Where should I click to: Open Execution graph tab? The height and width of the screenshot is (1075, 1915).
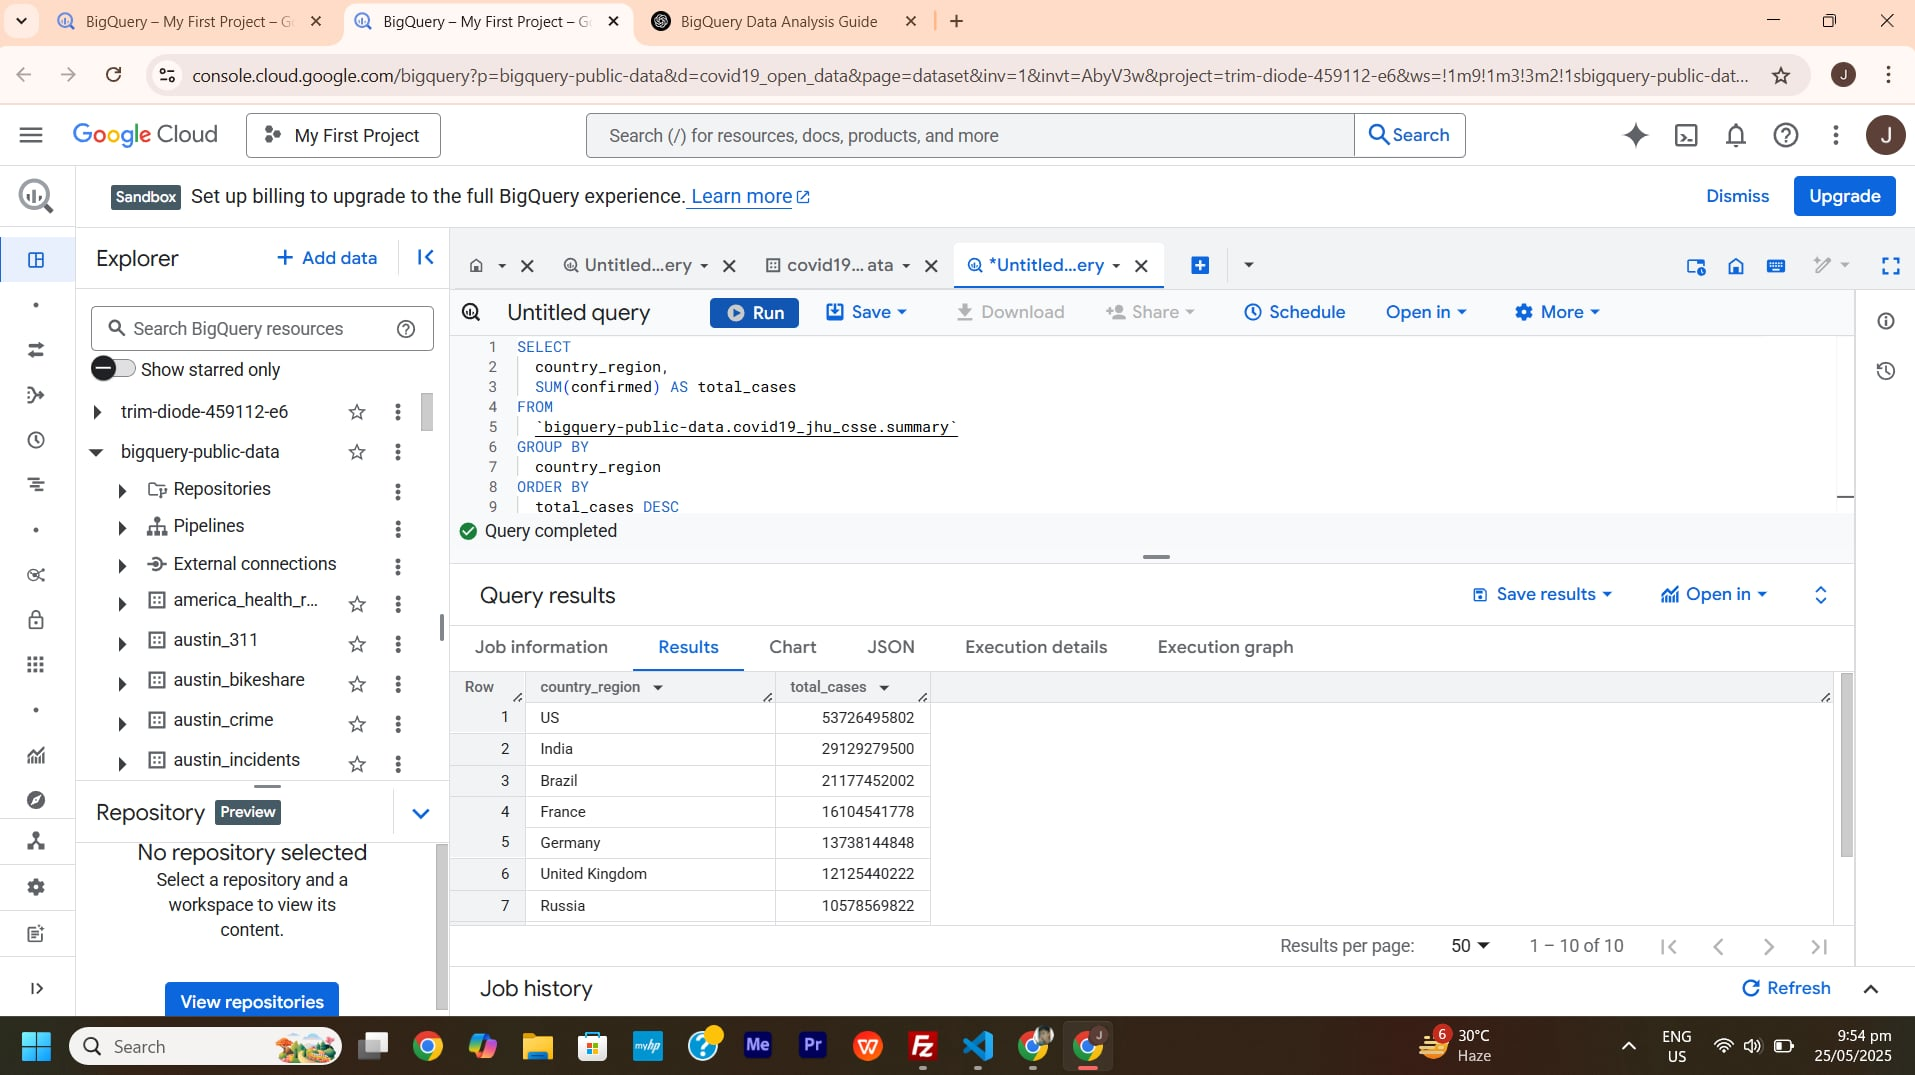tap(1225, 647)
